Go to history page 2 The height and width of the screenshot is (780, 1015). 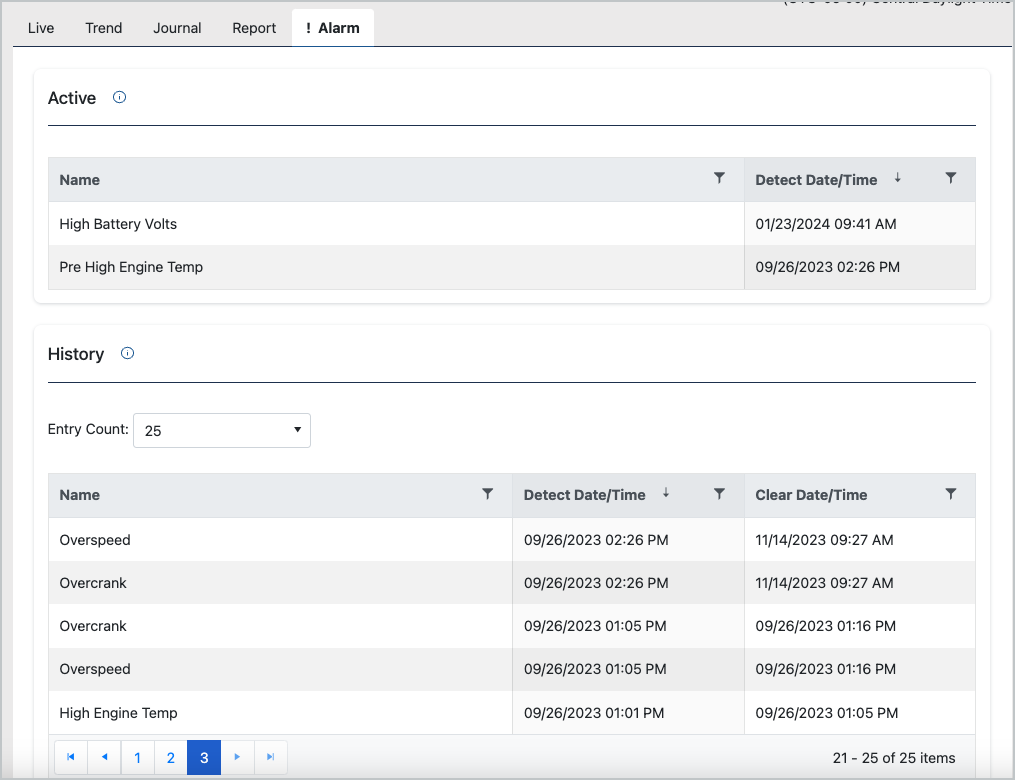tap(171, 758)
